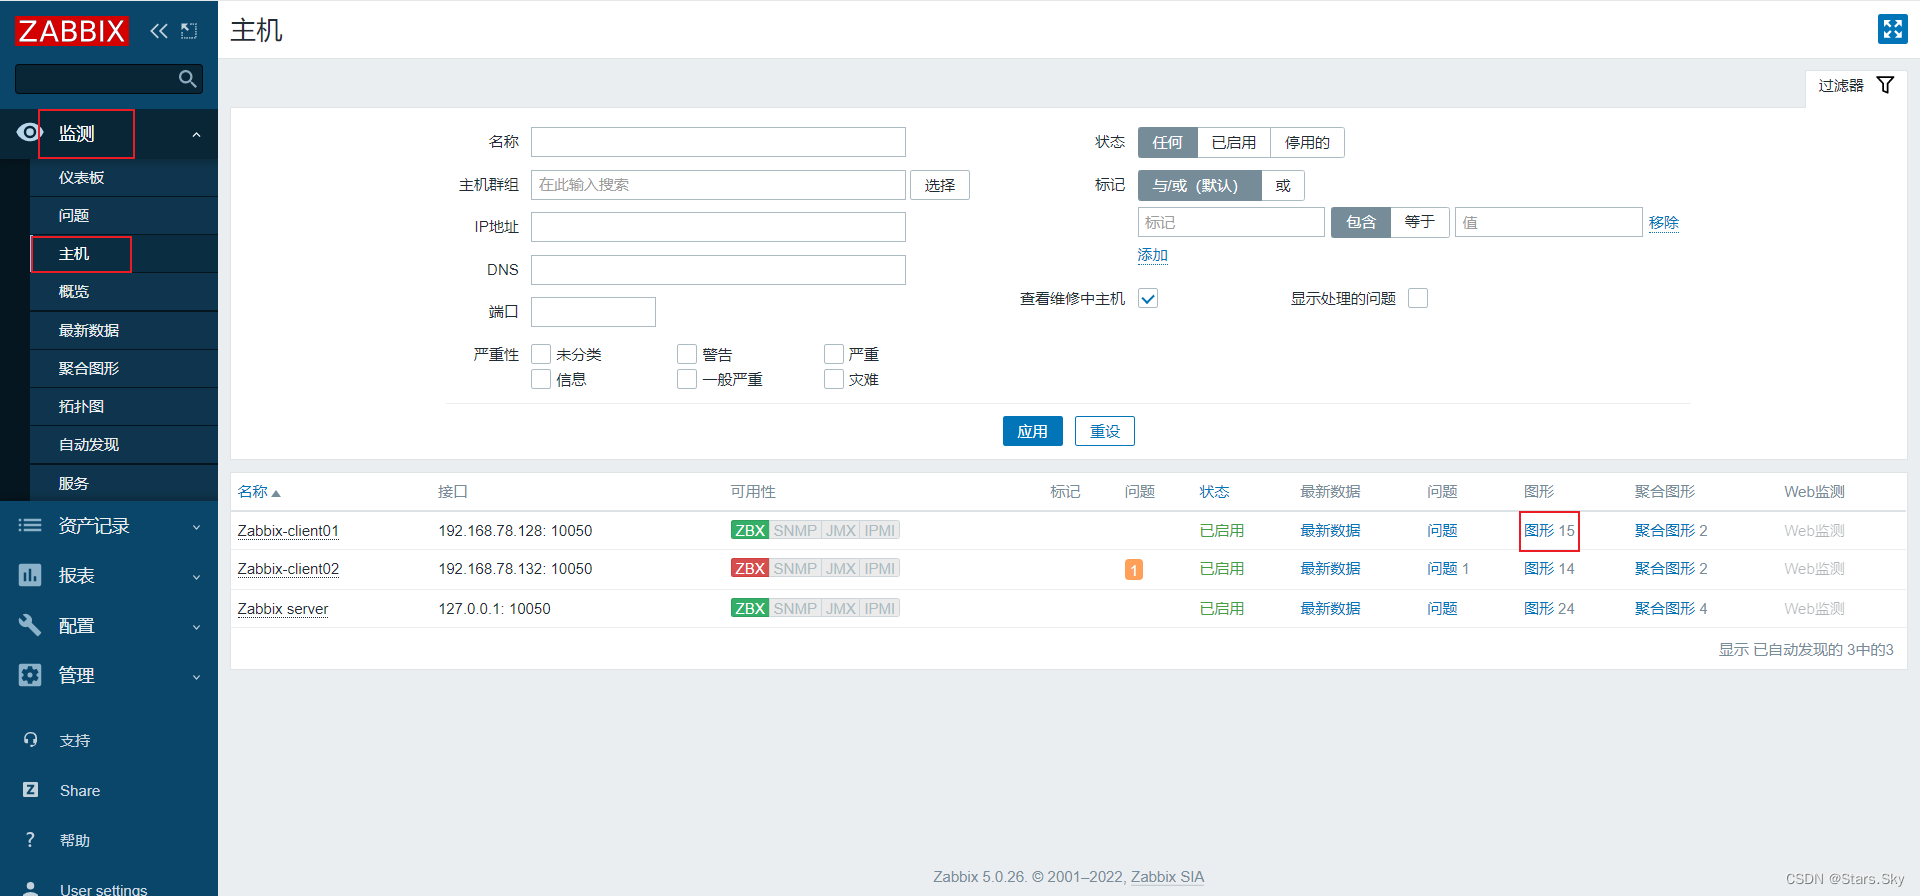The width and height of the screenshot is (1920, 896).
Task: Check the 严重 severity checkbox
Action: 834,354
